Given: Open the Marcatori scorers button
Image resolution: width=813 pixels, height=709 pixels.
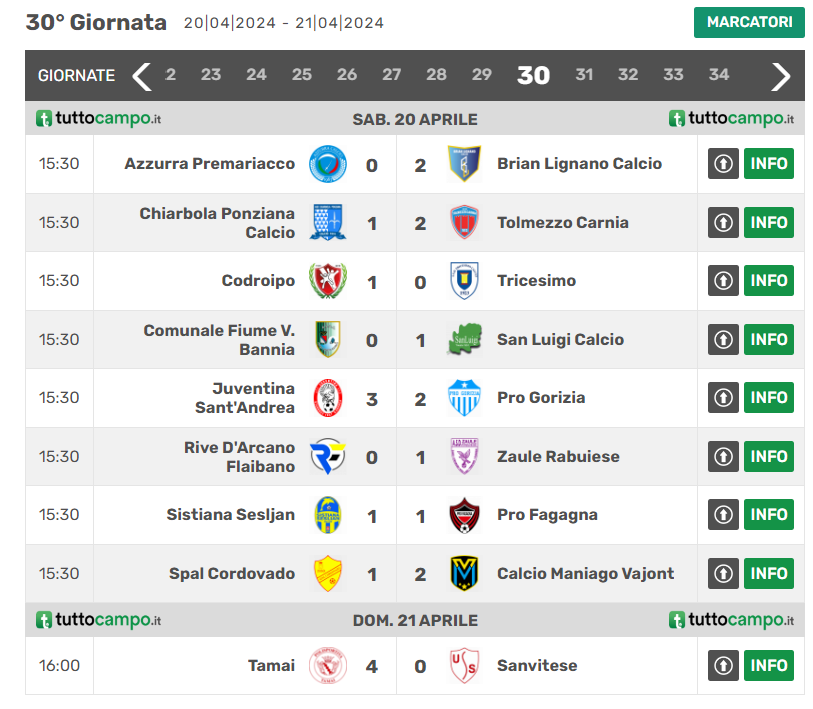Looking at the screenshot, I should click(x=749, y=22).
